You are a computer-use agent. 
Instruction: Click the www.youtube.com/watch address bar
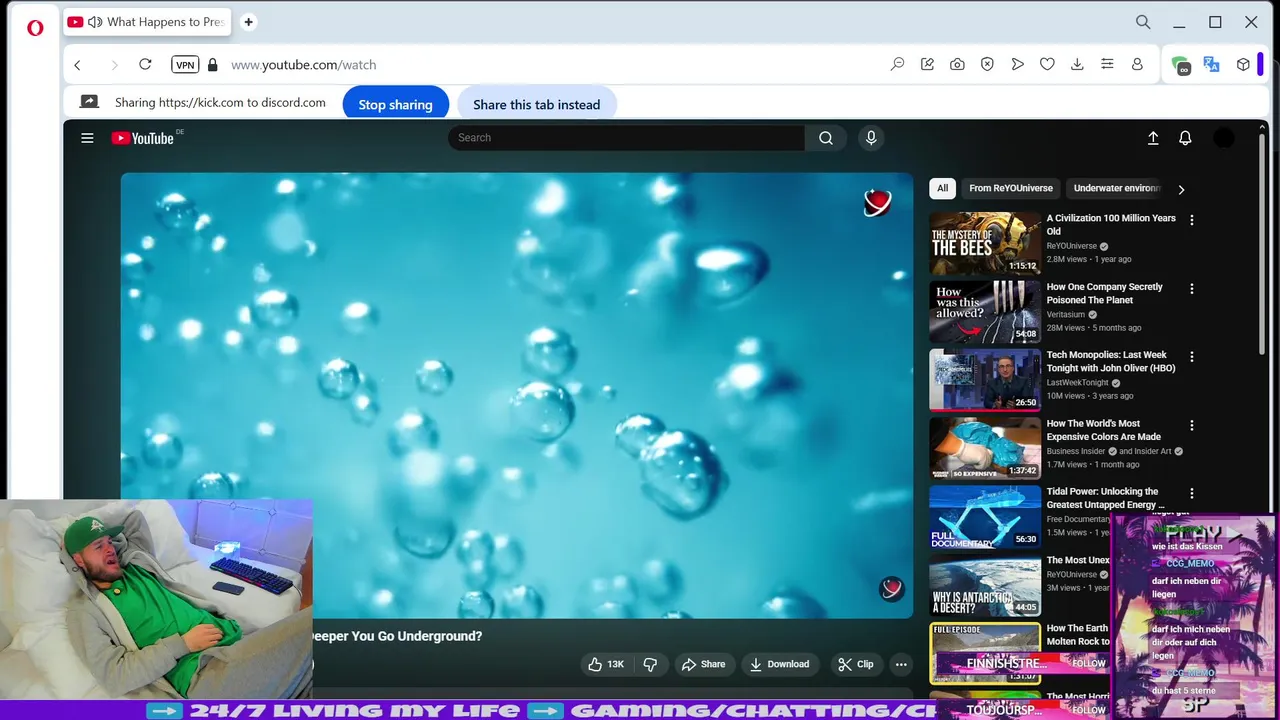303,65
